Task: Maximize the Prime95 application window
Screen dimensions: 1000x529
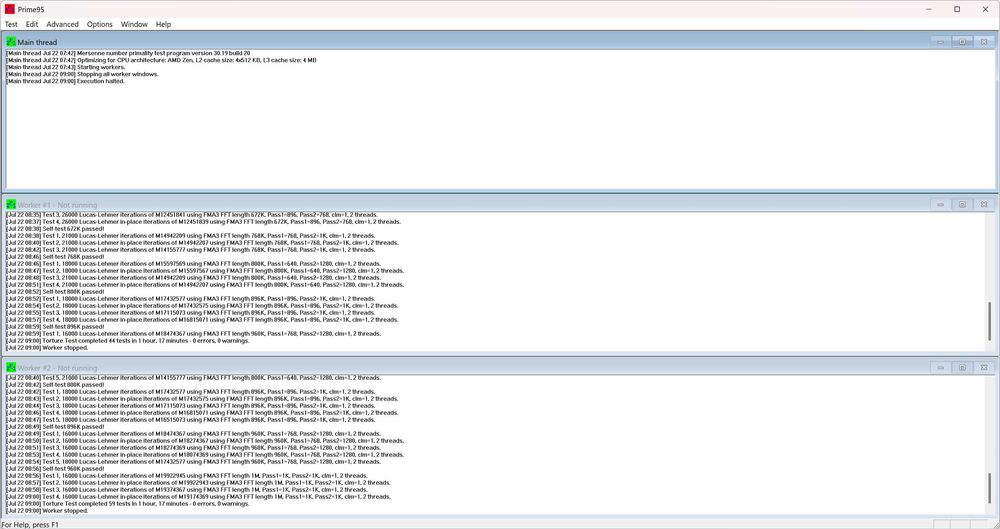Action: coord(957,9)
